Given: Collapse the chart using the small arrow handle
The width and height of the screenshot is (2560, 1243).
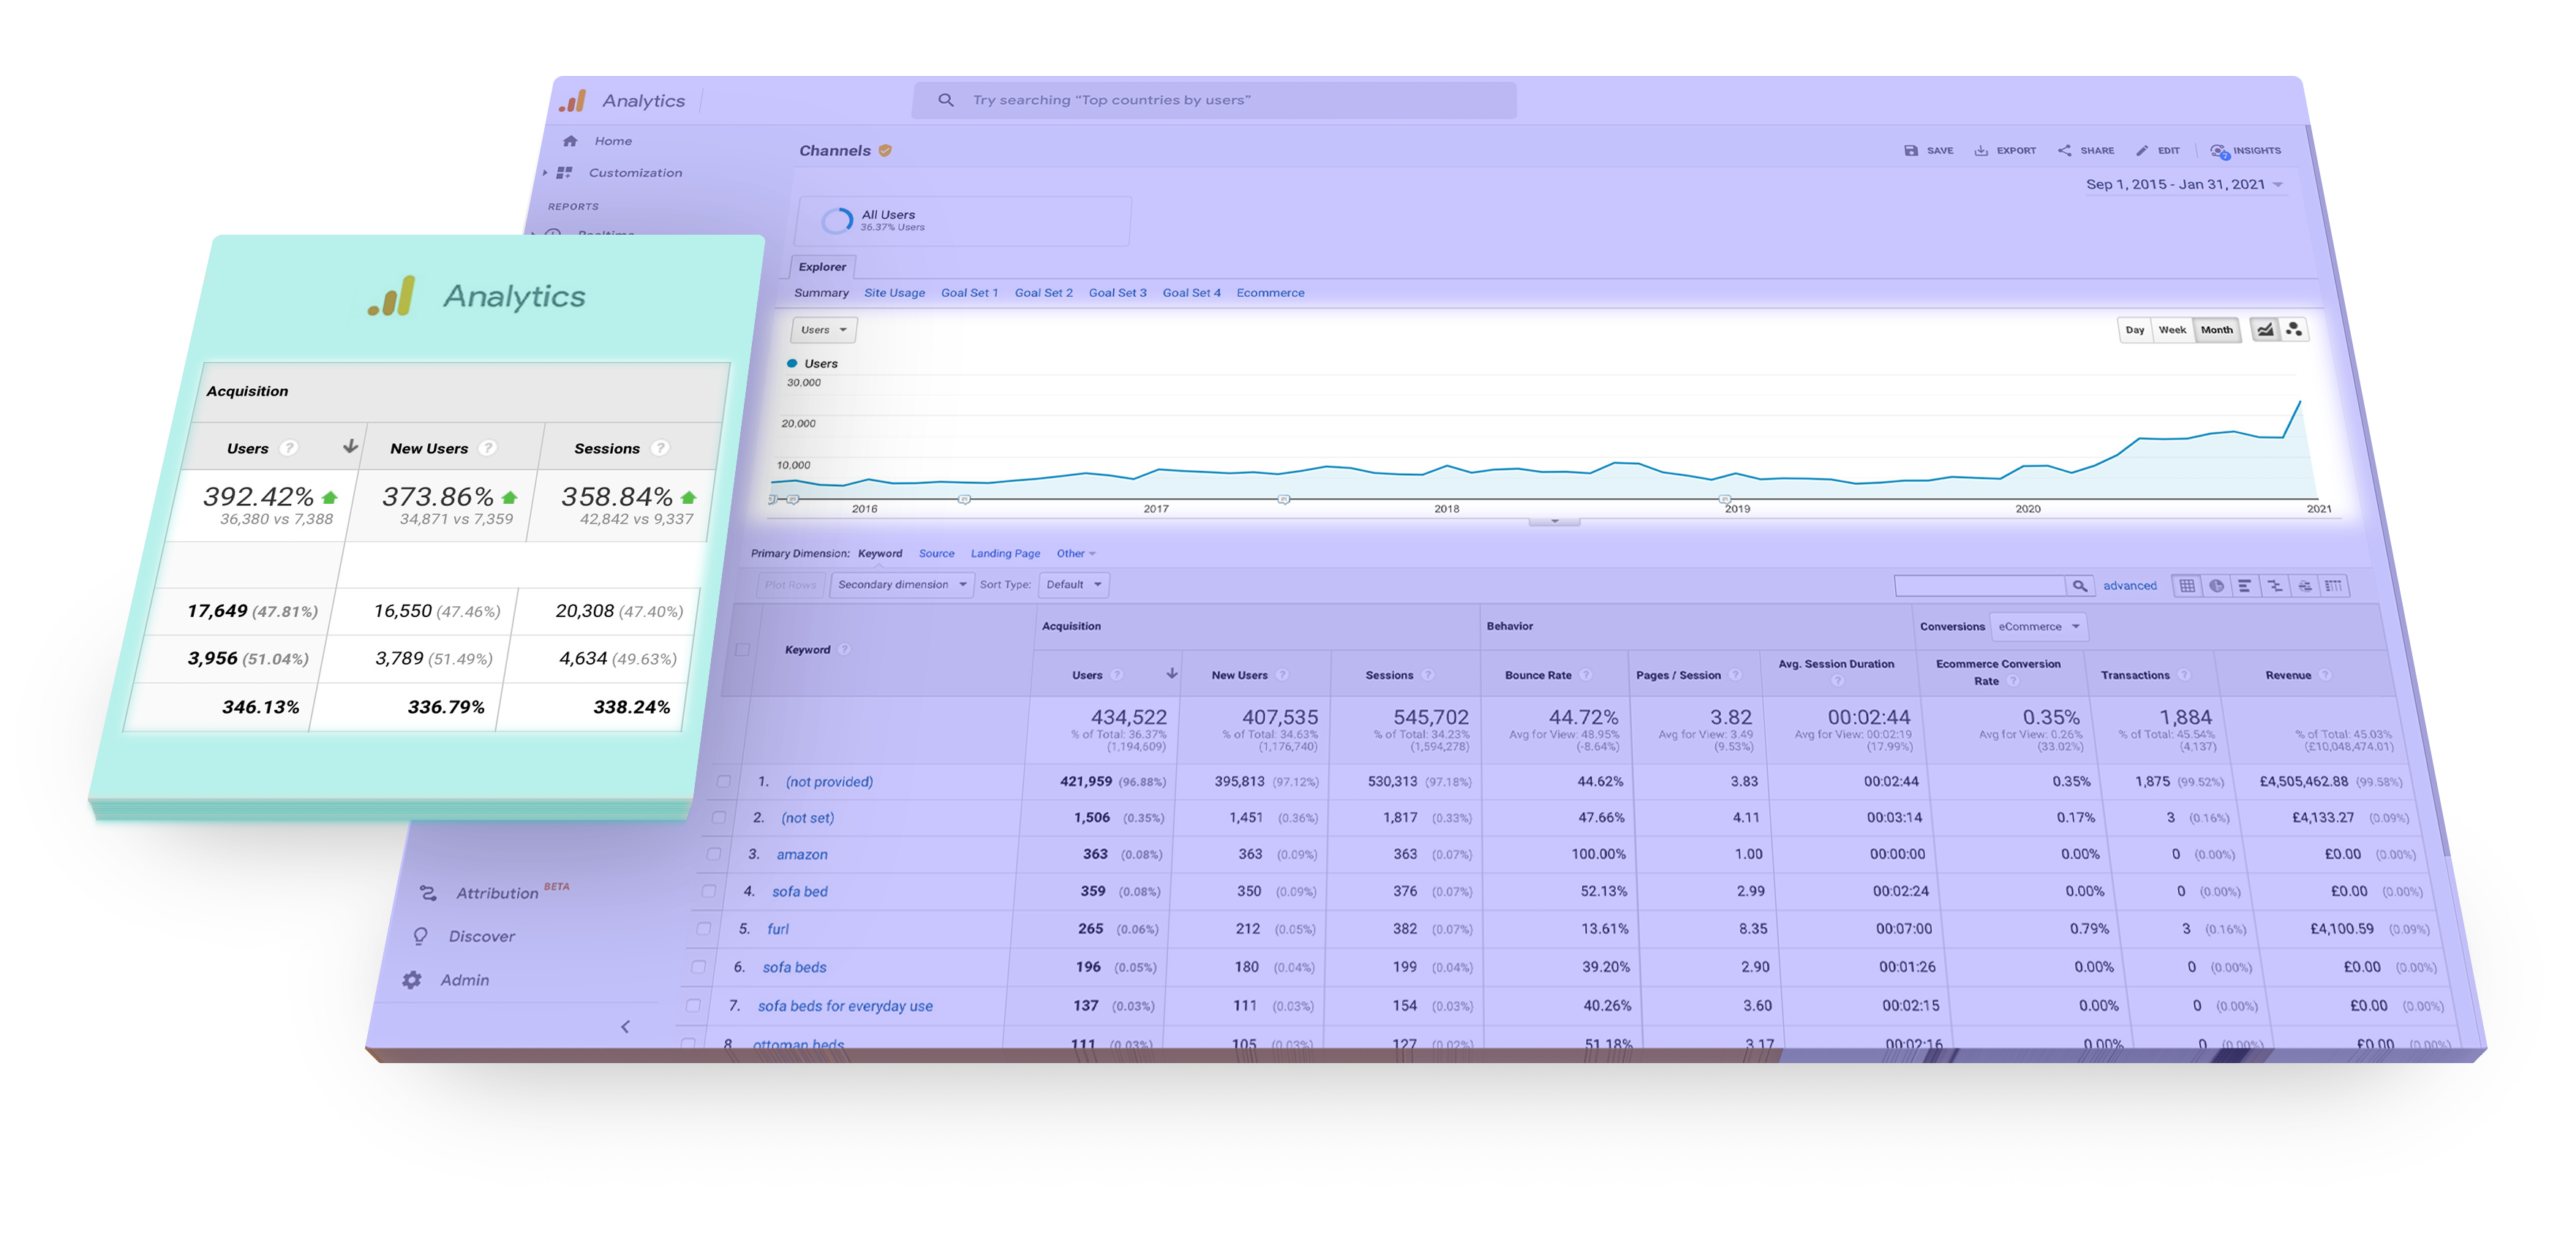Looking at the screenshot, I should tap(1554, 521).
